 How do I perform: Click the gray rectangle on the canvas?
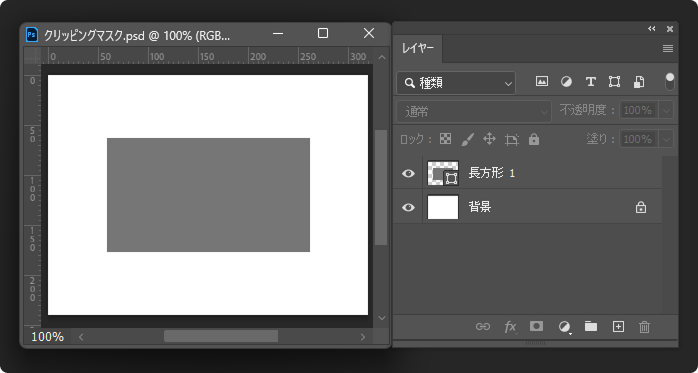click(208, 195)
